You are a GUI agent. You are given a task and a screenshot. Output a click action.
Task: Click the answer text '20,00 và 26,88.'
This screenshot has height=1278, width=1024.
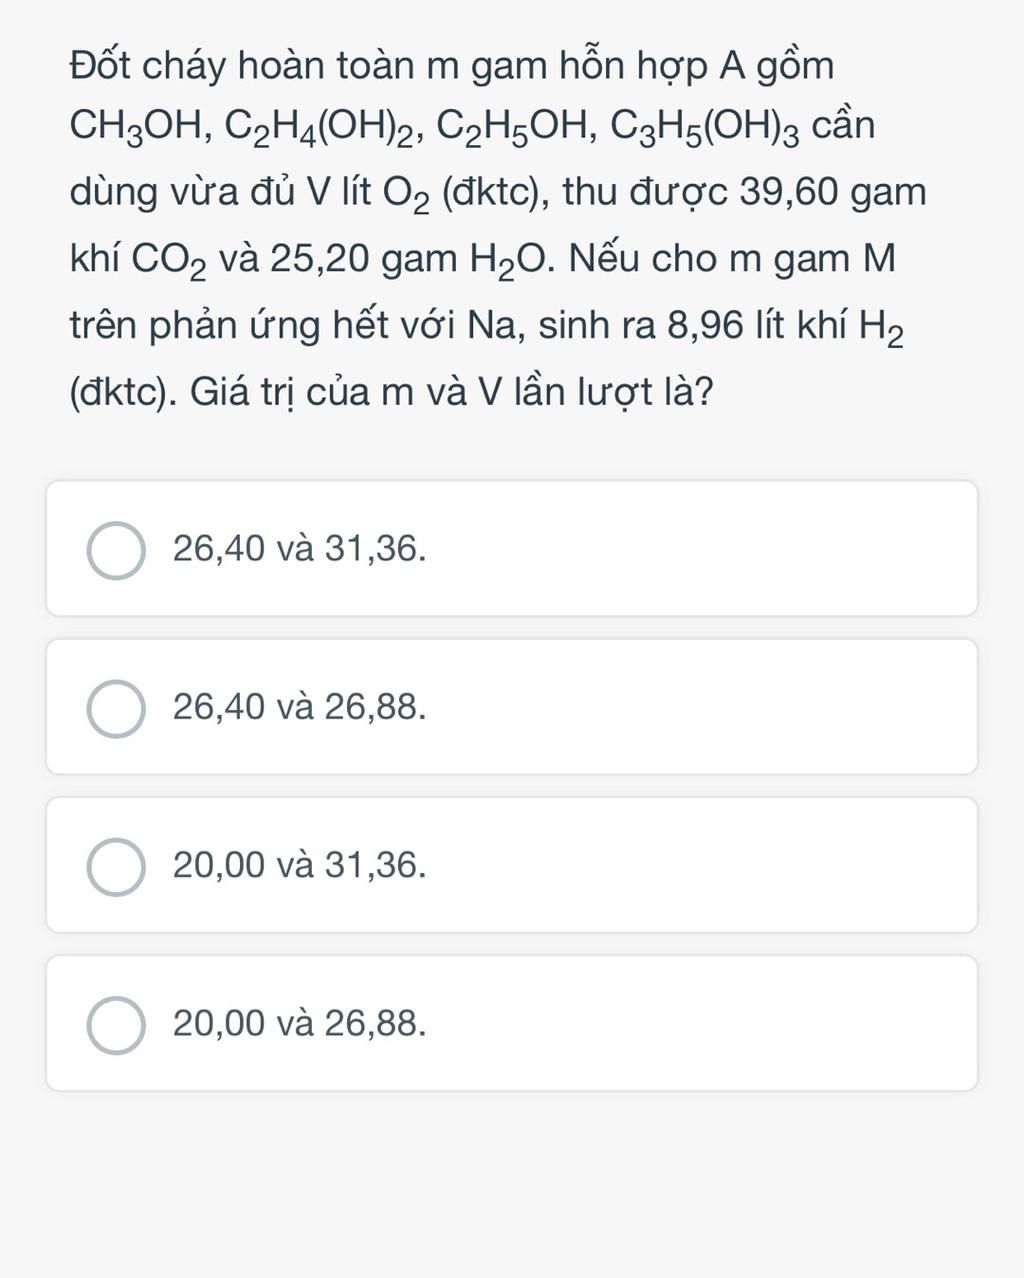pyautogui.click(x=300, y=1023)
